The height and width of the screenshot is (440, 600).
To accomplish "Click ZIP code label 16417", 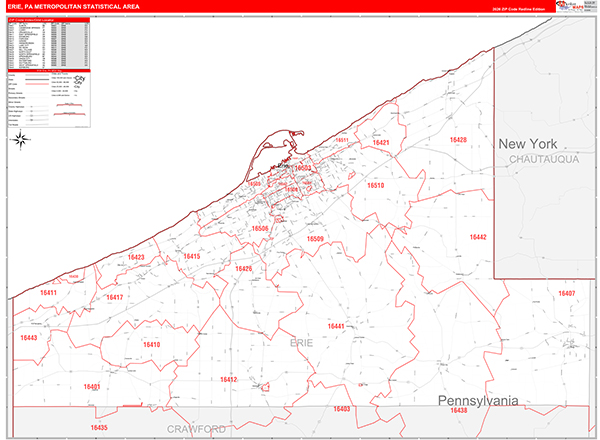I will [115, 297].
